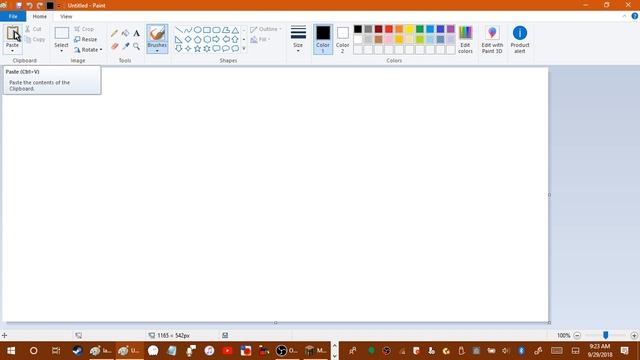
Task: Activate Color 2 background selector
Action: click(x=342, y=39)
